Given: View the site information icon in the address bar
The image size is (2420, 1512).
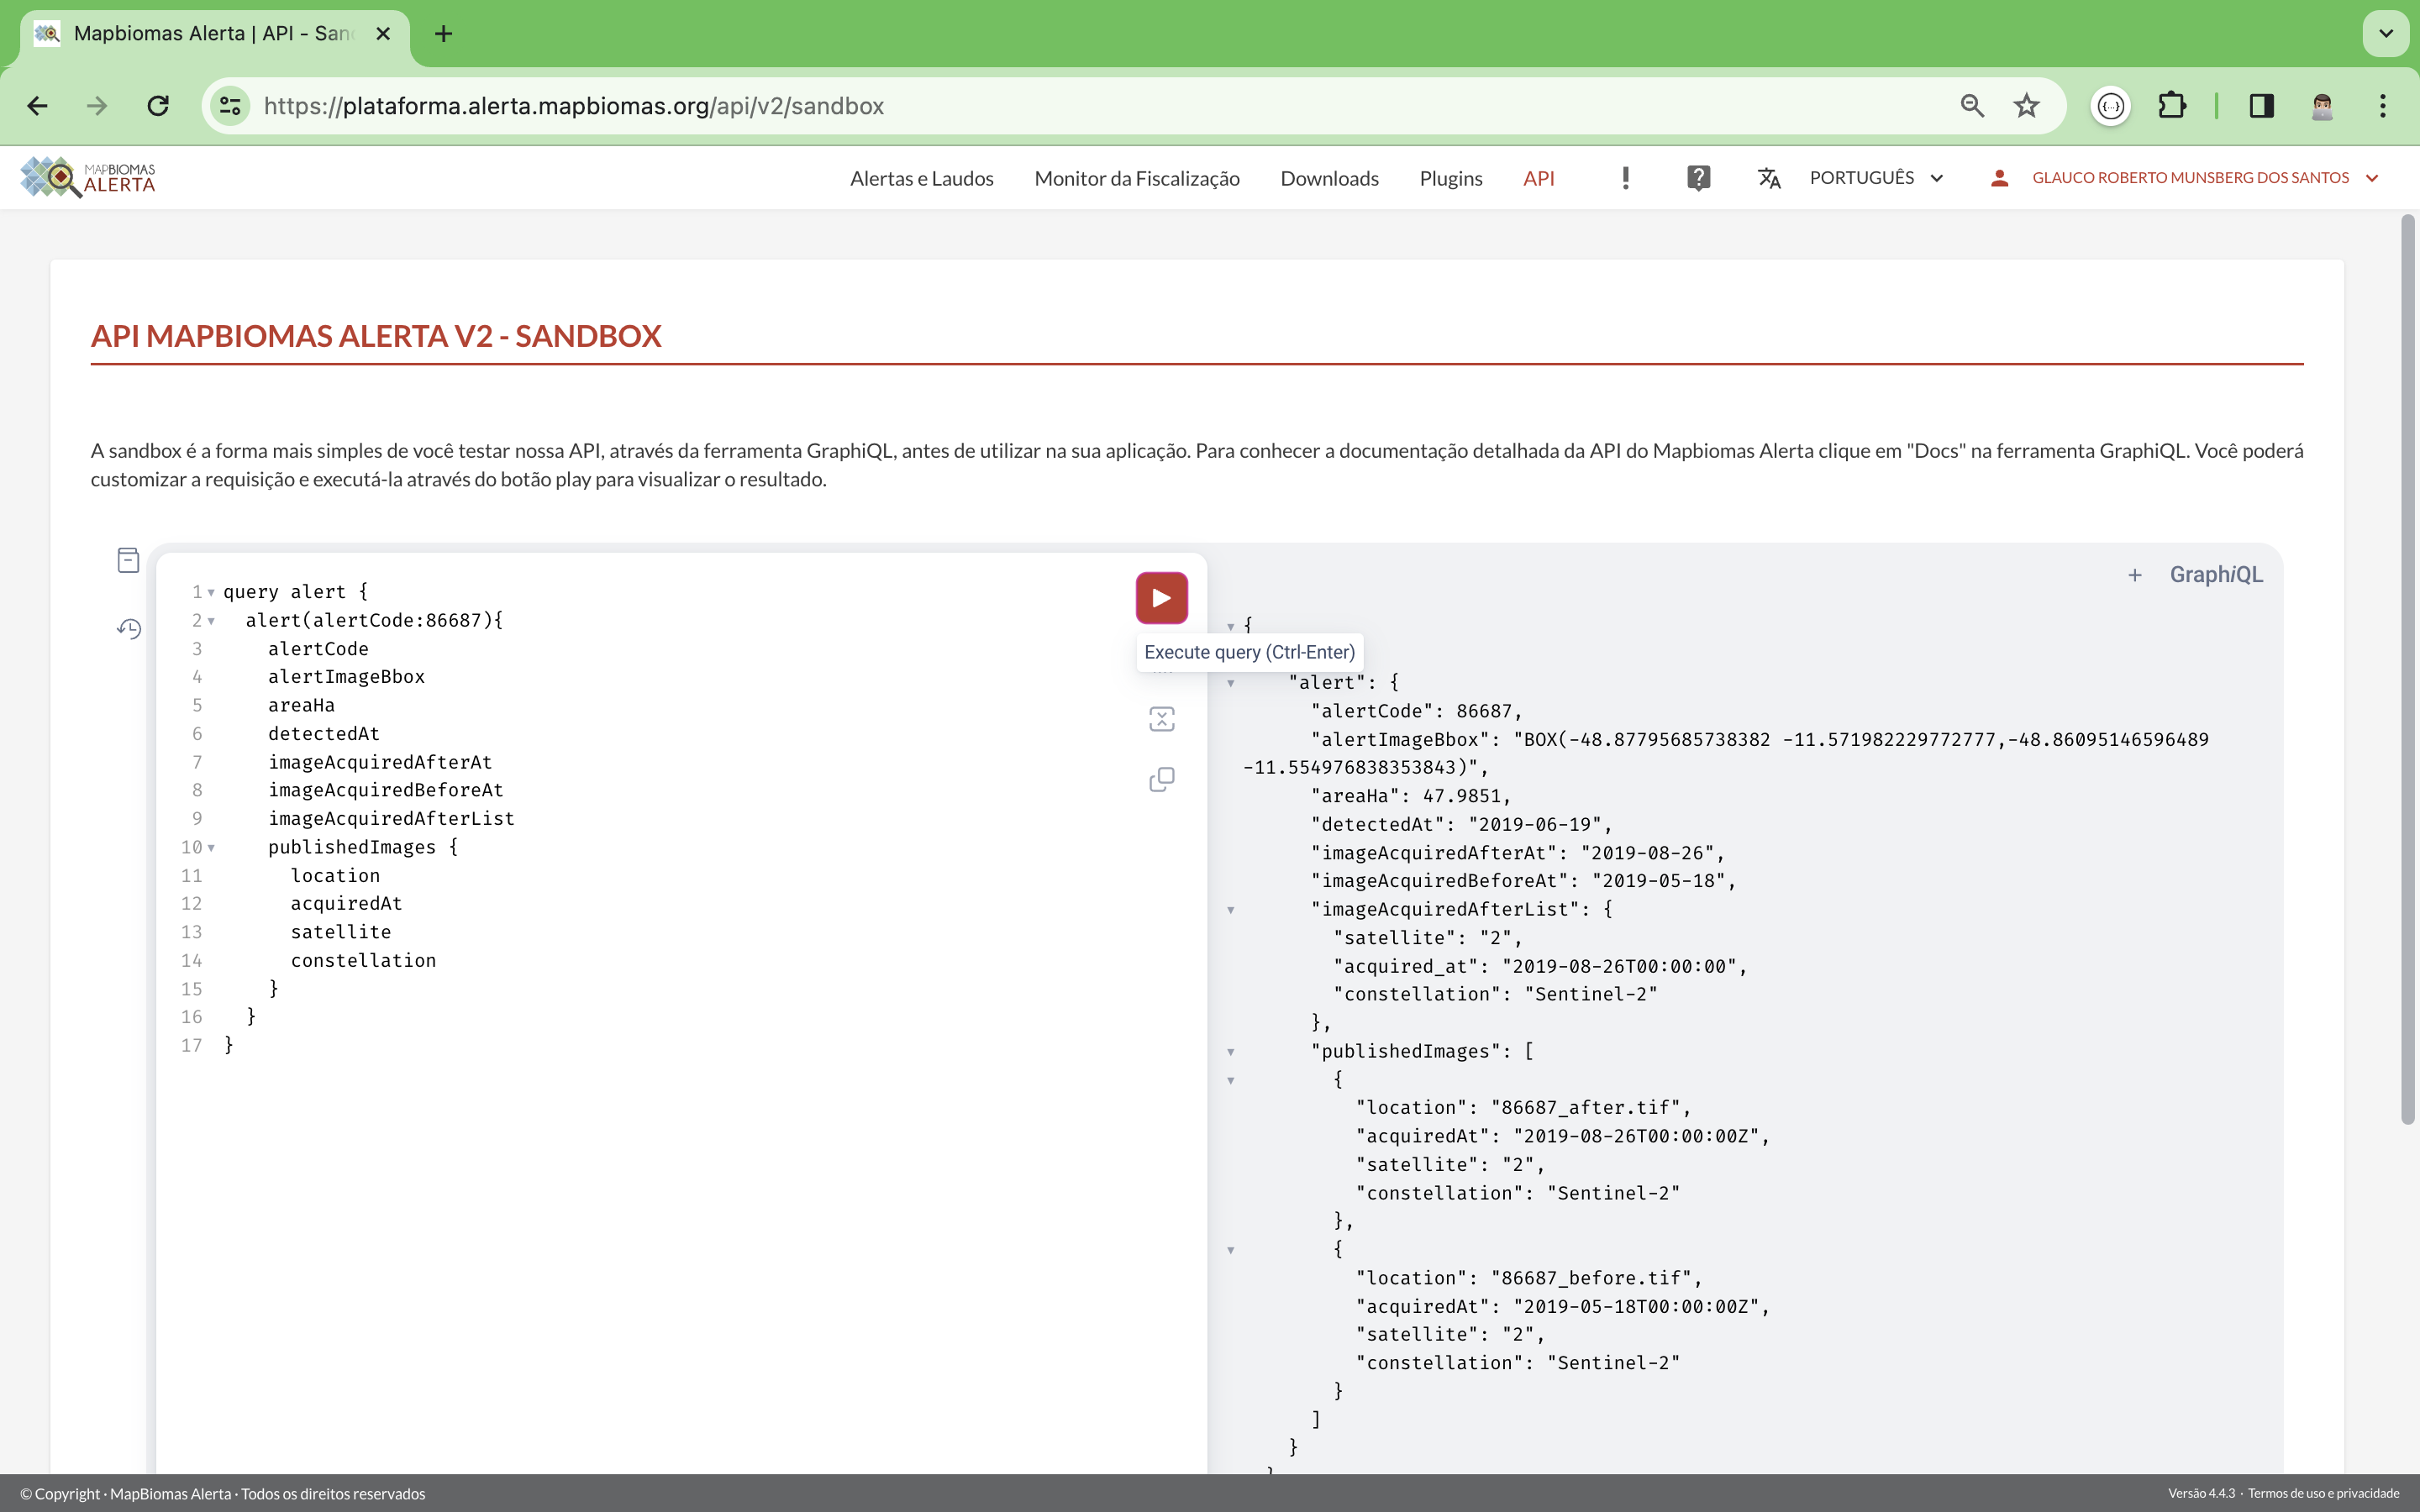Looking at the screenshot, I should point(230,106).
